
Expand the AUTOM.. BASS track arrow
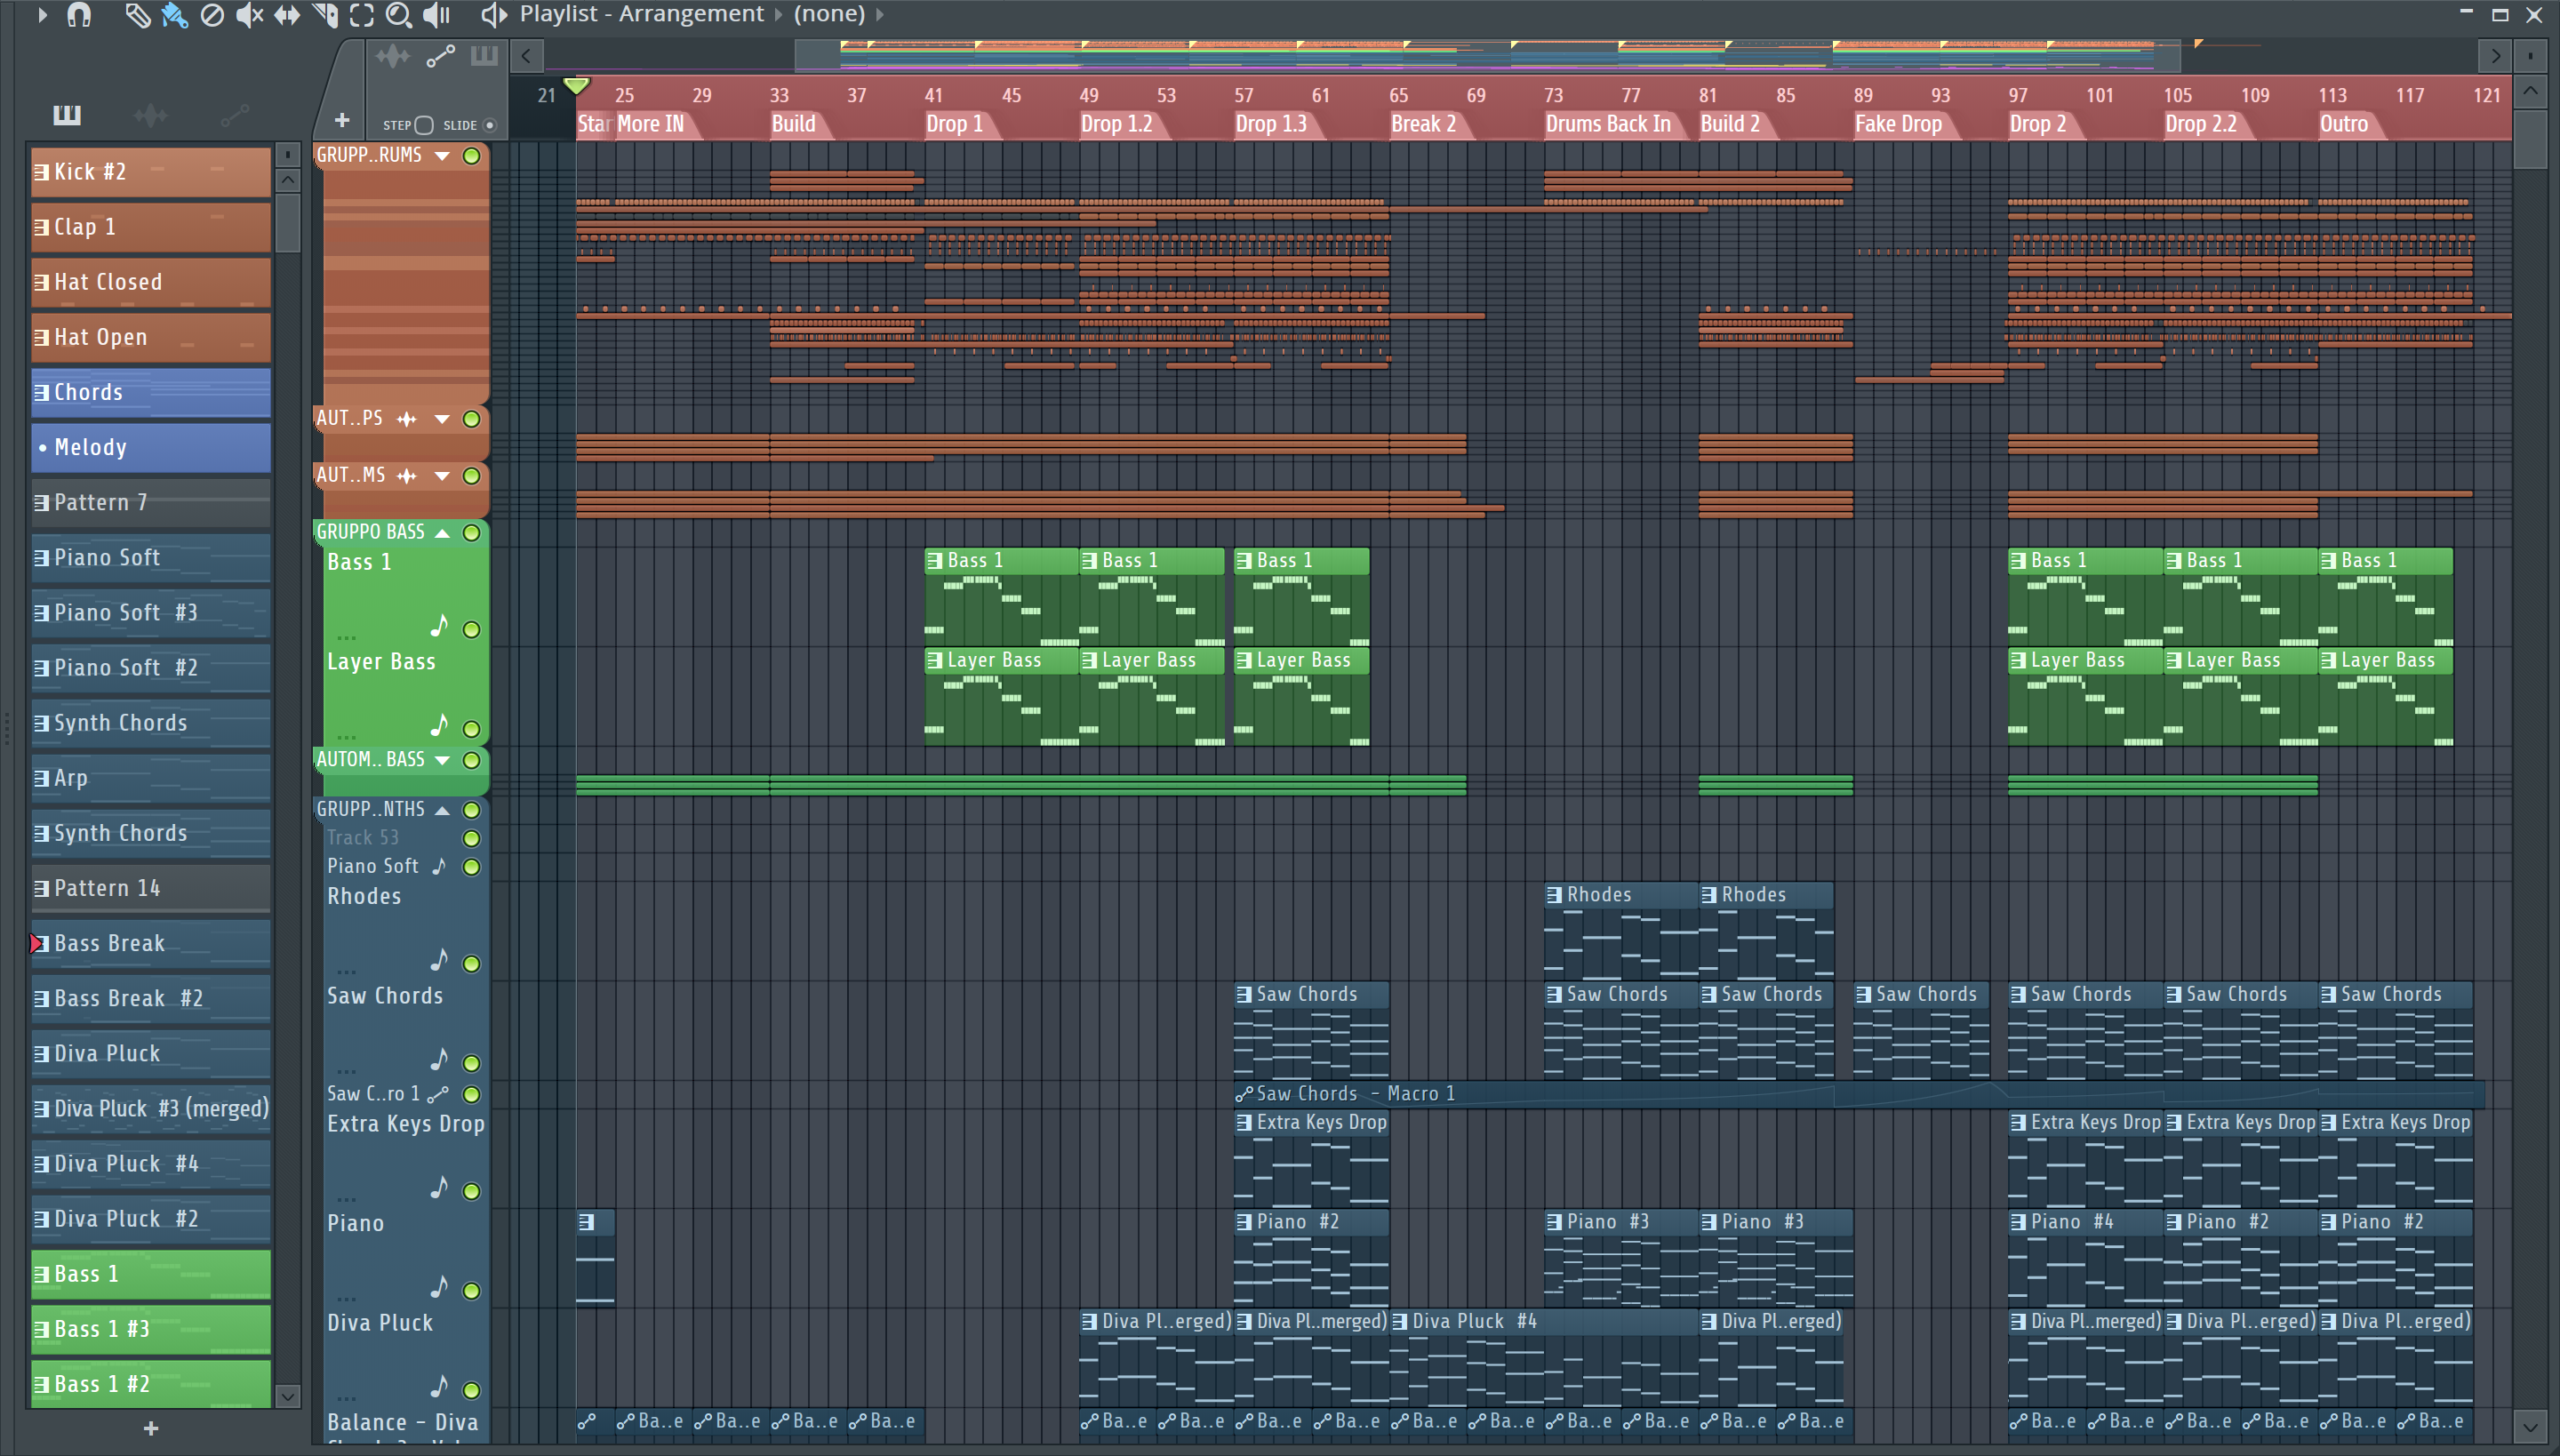point(442,760)
